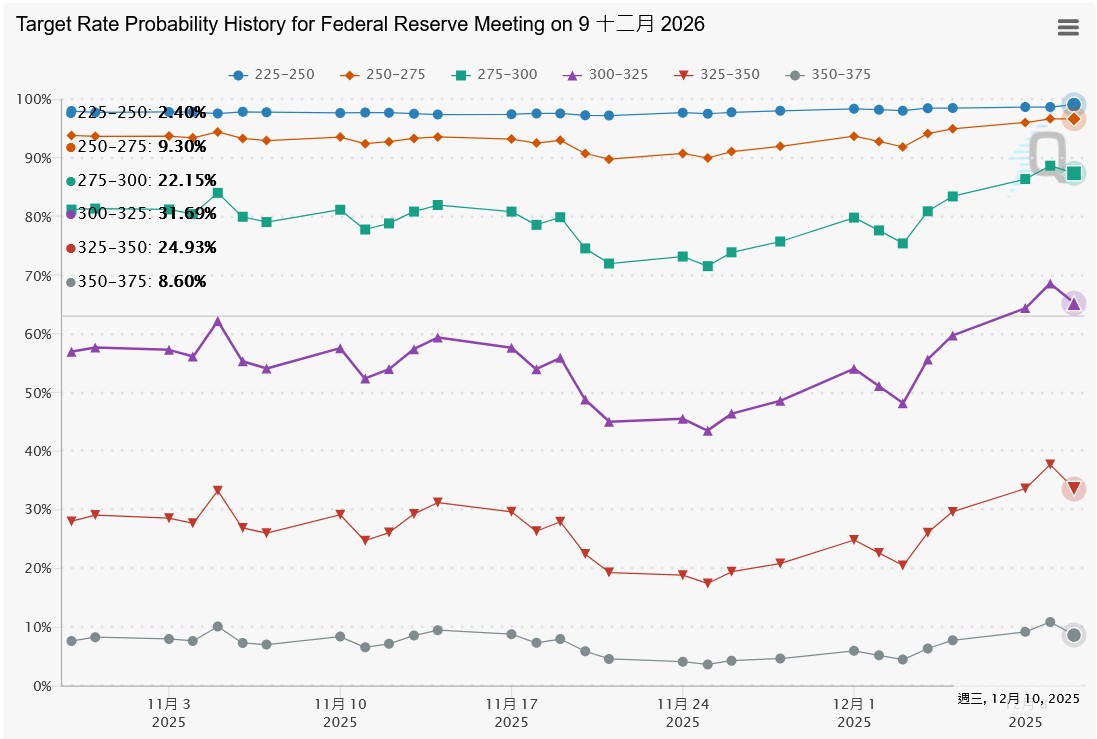The image size is (1097, 739).
Task: Open the chart hamburger context menu
Action: click(1068, 28)
